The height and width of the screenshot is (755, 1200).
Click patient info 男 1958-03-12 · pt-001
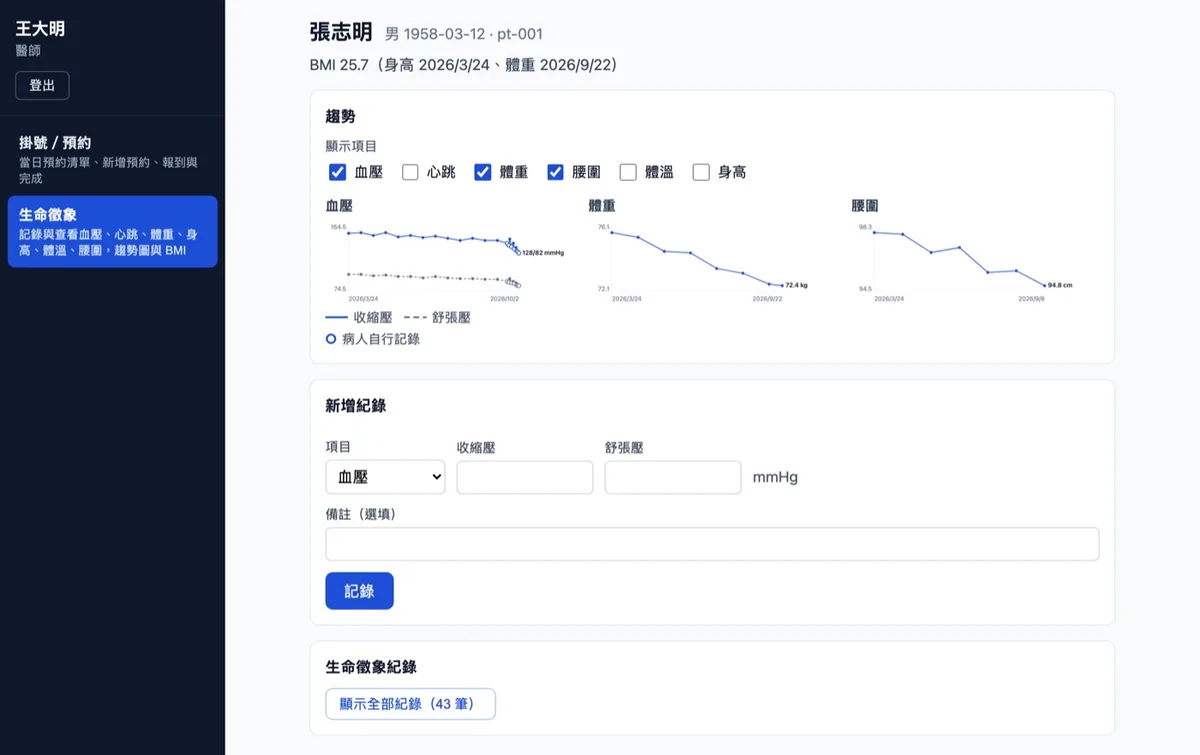tap(464, 35)
